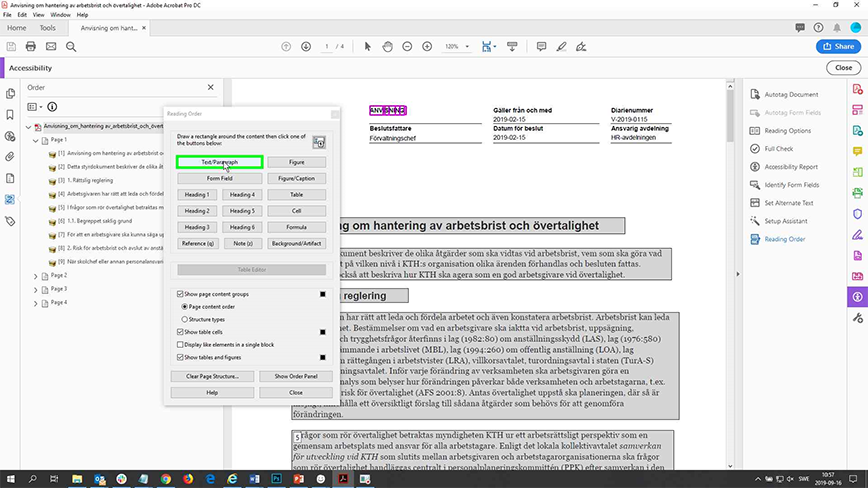868x488 pixels.
Task: Expand Page 3 in Order tree
Action: point(36,289)
